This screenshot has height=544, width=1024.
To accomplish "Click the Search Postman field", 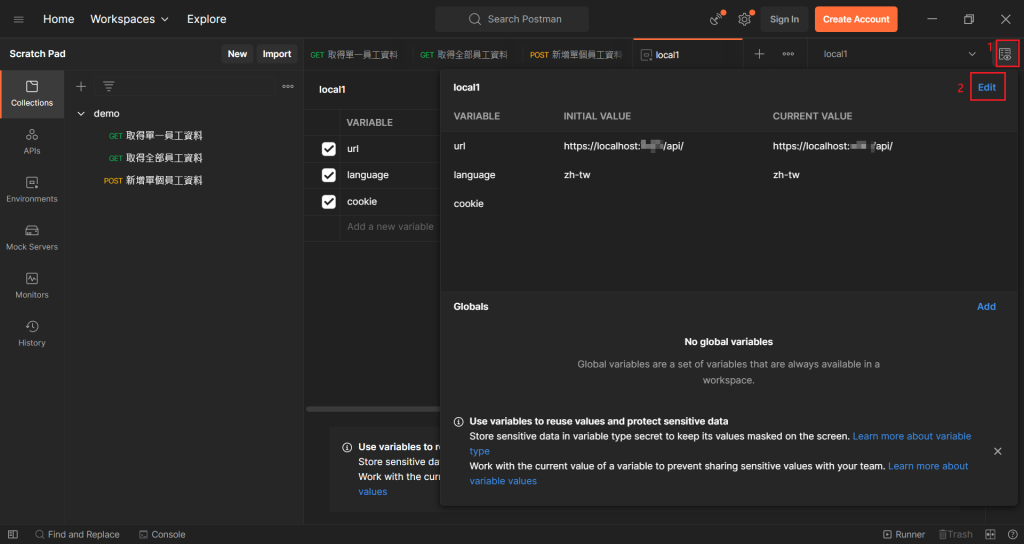I will pyautogui.click(x=512, y=20).
